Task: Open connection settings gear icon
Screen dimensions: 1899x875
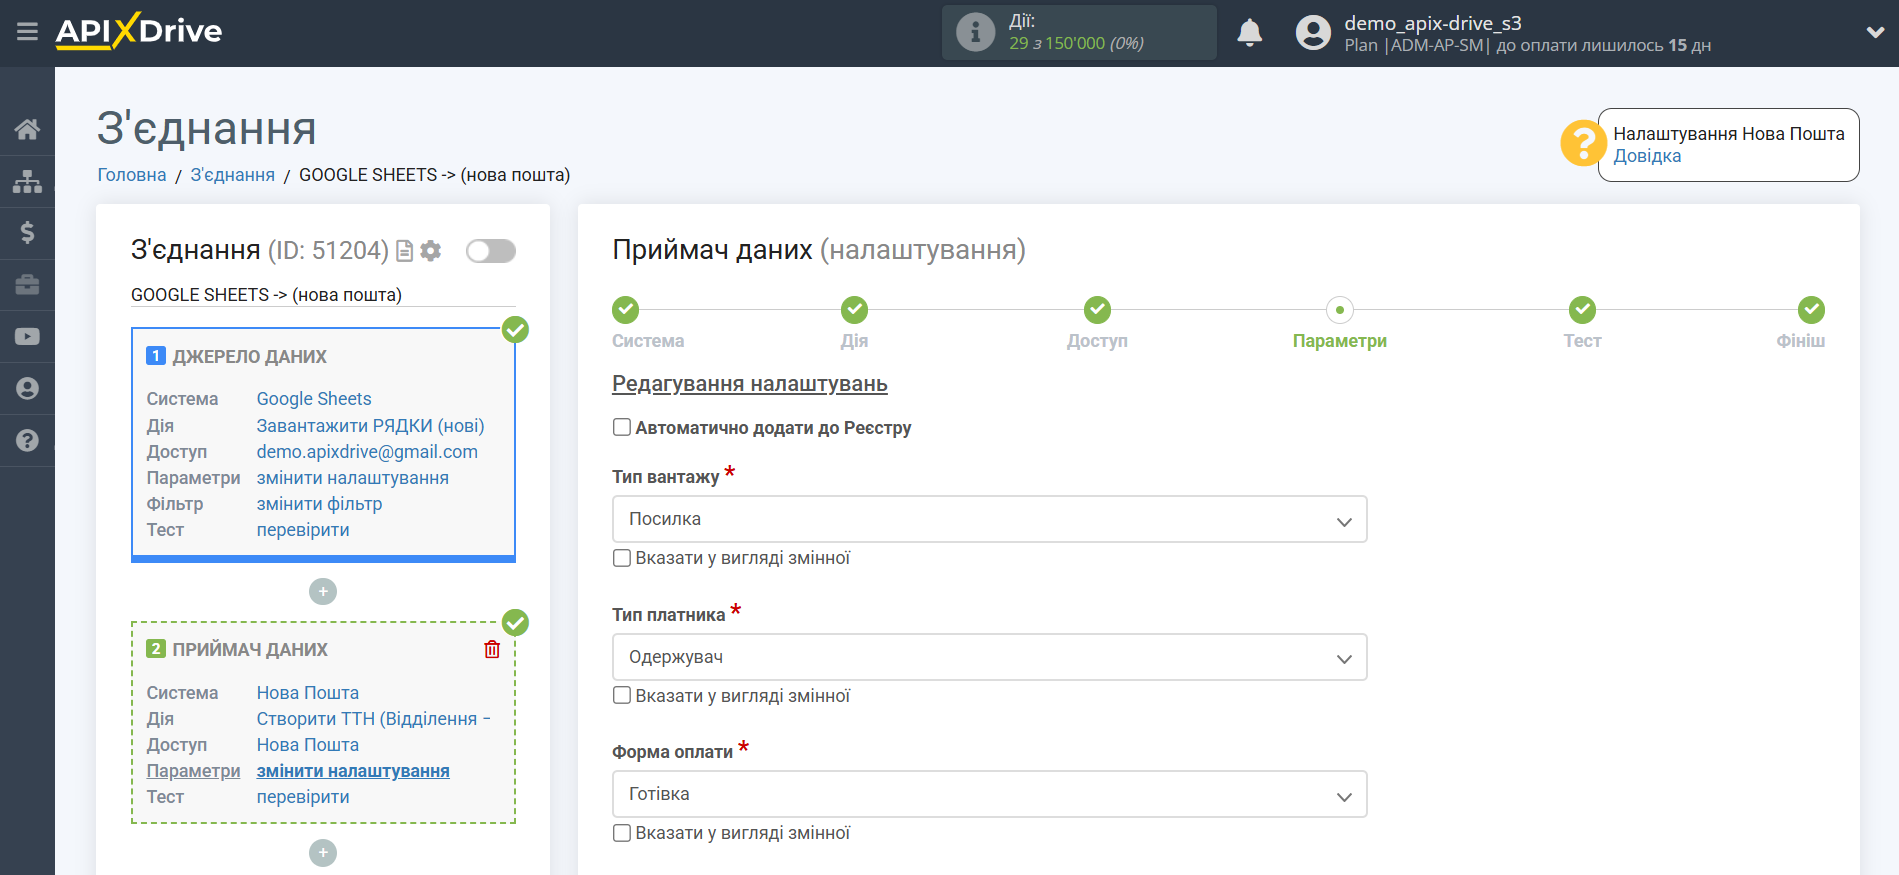Action: pyautogui.click(x=431, y=251)
